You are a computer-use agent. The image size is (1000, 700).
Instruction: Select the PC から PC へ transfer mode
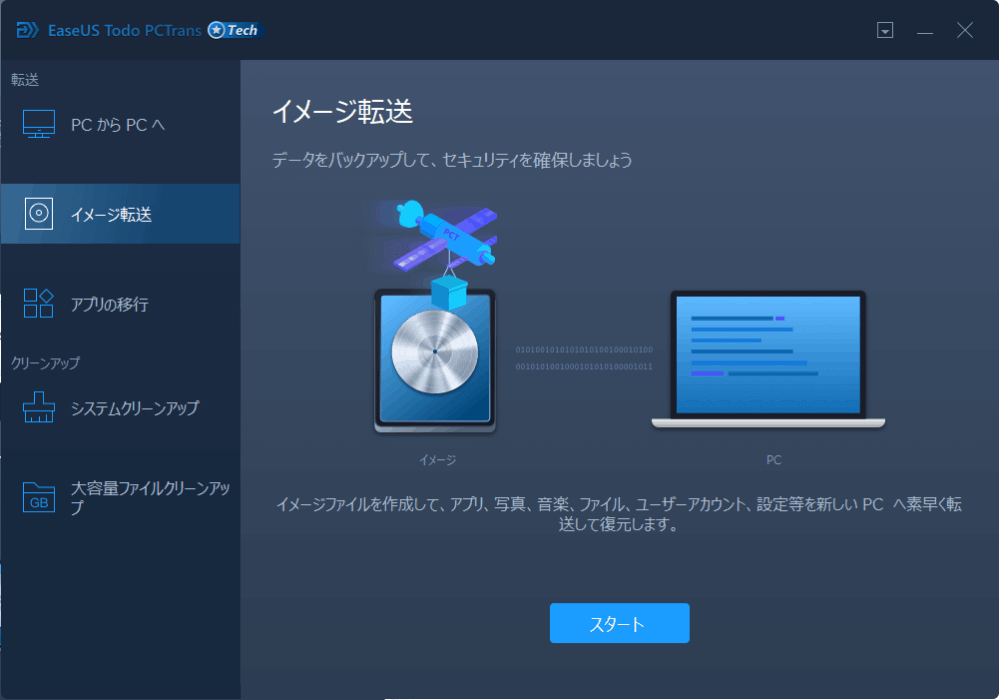pos(120,123)
